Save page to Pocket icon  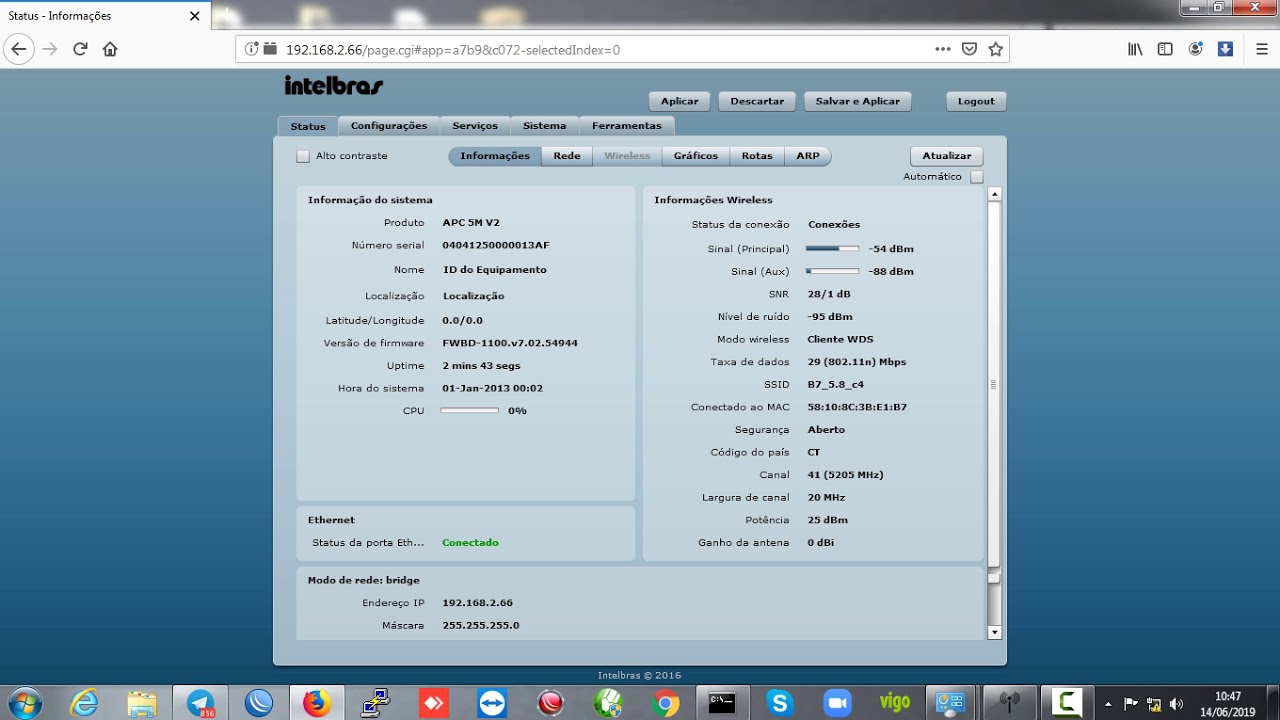click(969, 49)
